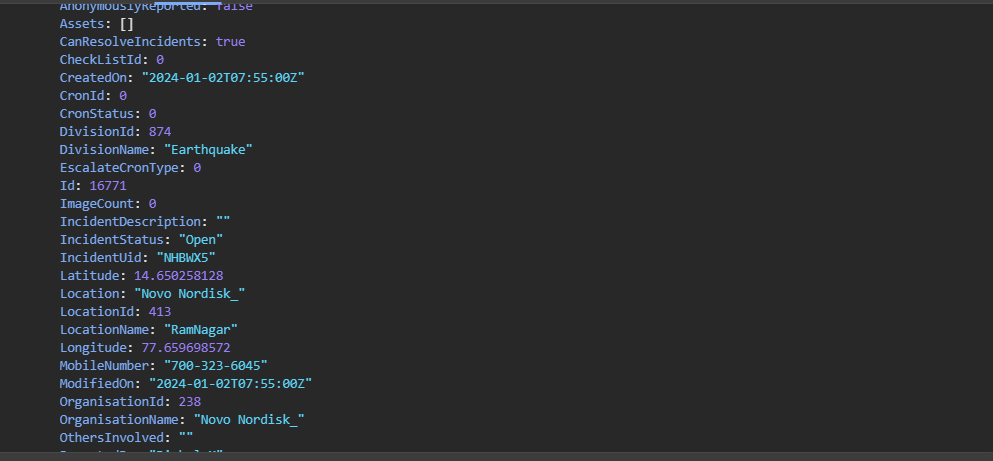Select the OrganisationName "Novo Nordisk_" value

(249, 419)
